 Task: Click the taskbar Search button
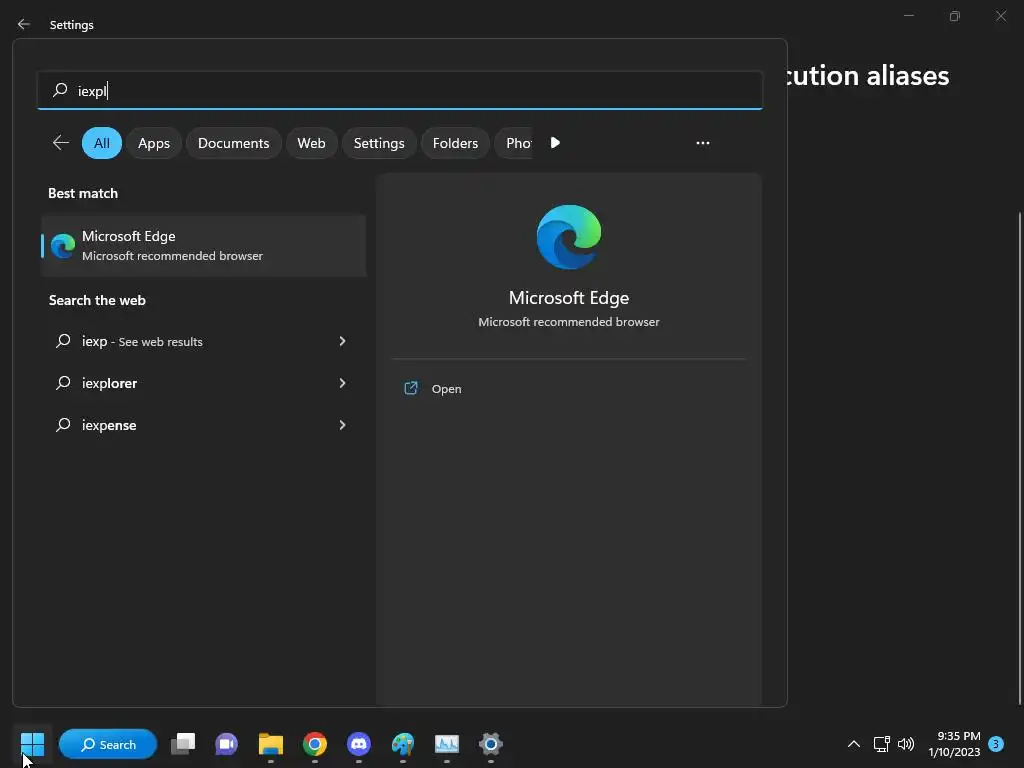tap(108, 744)
